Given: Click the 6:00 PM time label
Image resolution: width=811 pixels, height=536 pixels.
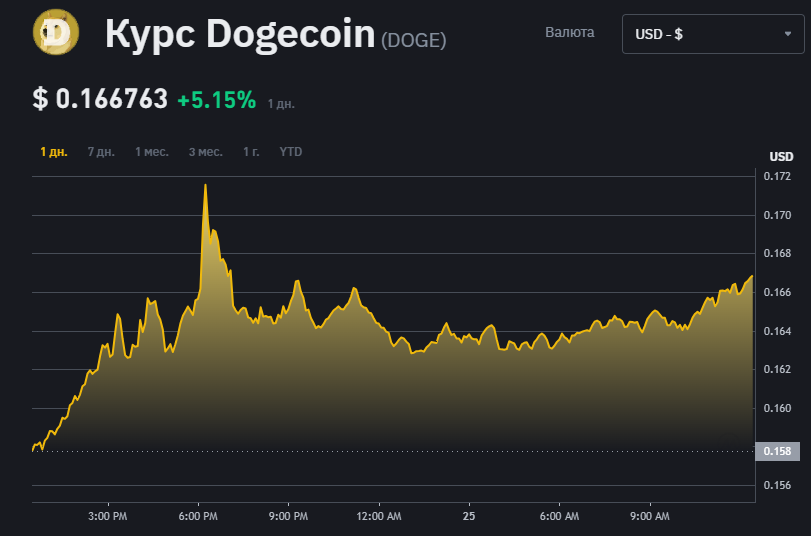Looking at the screenshot, I should pos(198,516).
